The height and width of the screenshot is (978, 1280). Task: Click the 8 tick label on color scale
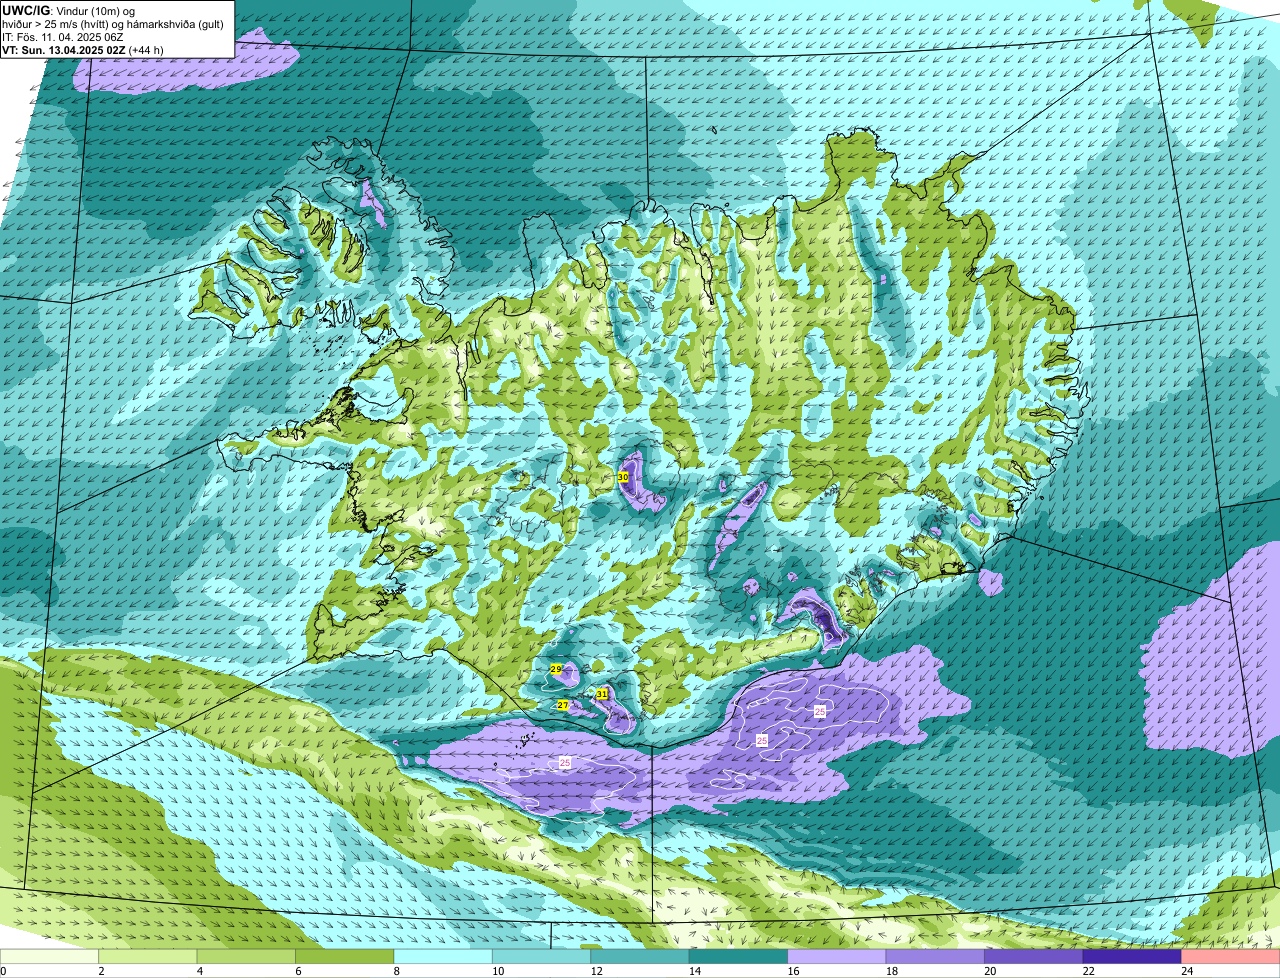coord(396,971)
